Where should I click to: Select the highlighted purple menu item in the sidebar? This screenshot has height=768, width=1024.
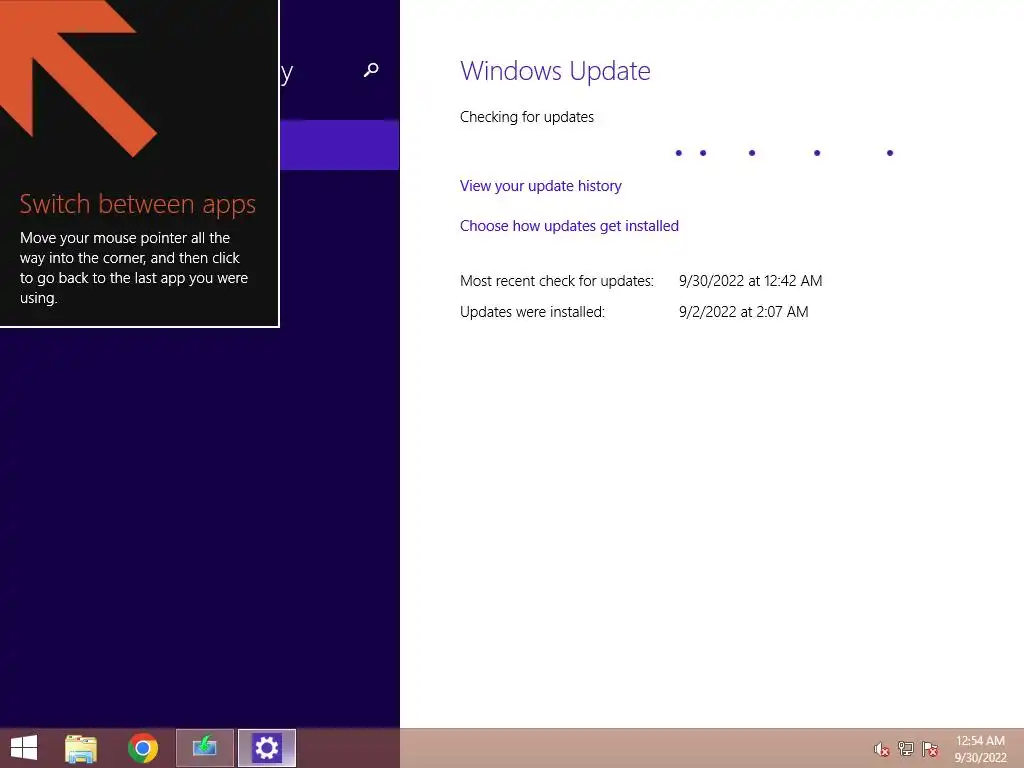(x=340, y=145)
